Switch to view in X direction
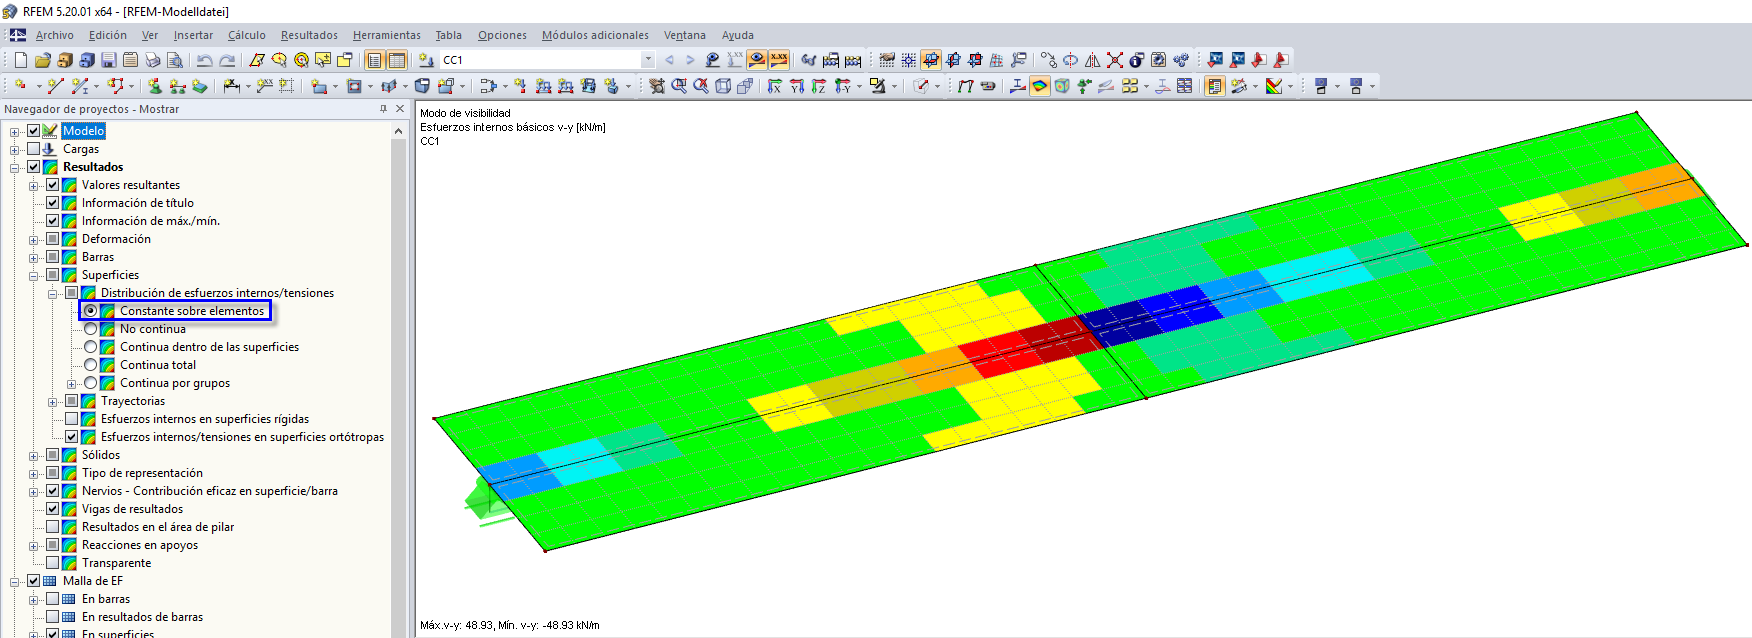The image size is (1752, 638). (x=774, y=86)
